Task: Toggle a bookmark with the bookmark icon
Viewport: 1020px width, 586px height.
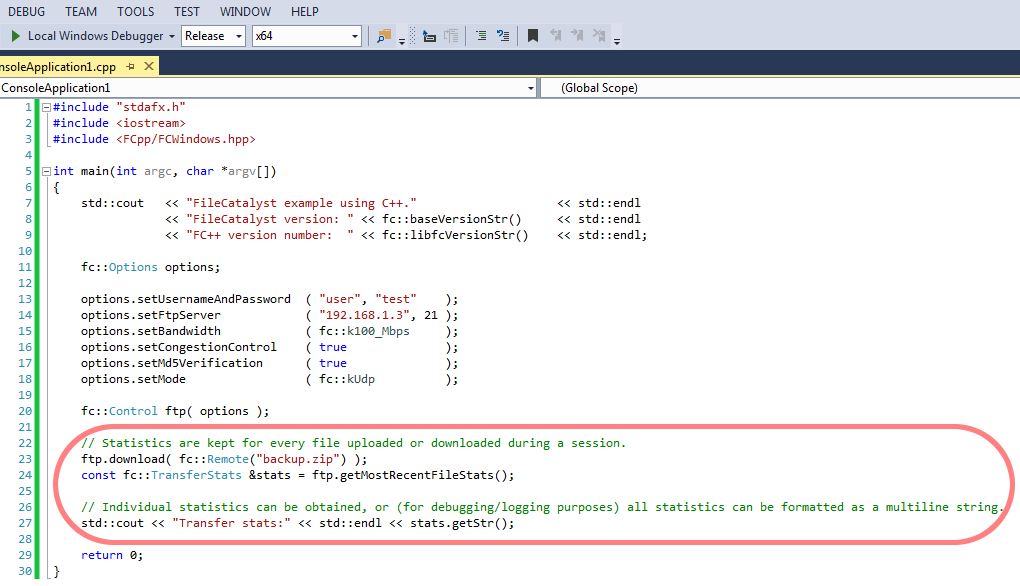Action: 533,36
